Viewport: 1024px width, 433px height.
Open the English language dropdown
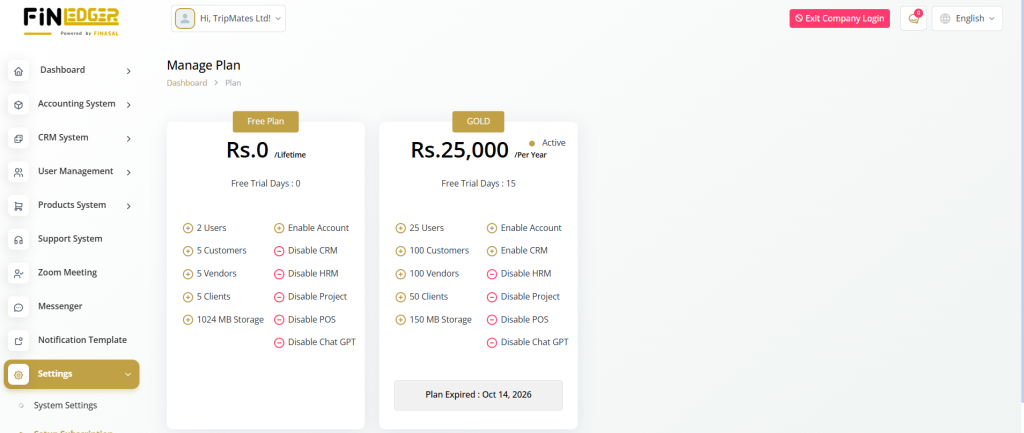967,18
